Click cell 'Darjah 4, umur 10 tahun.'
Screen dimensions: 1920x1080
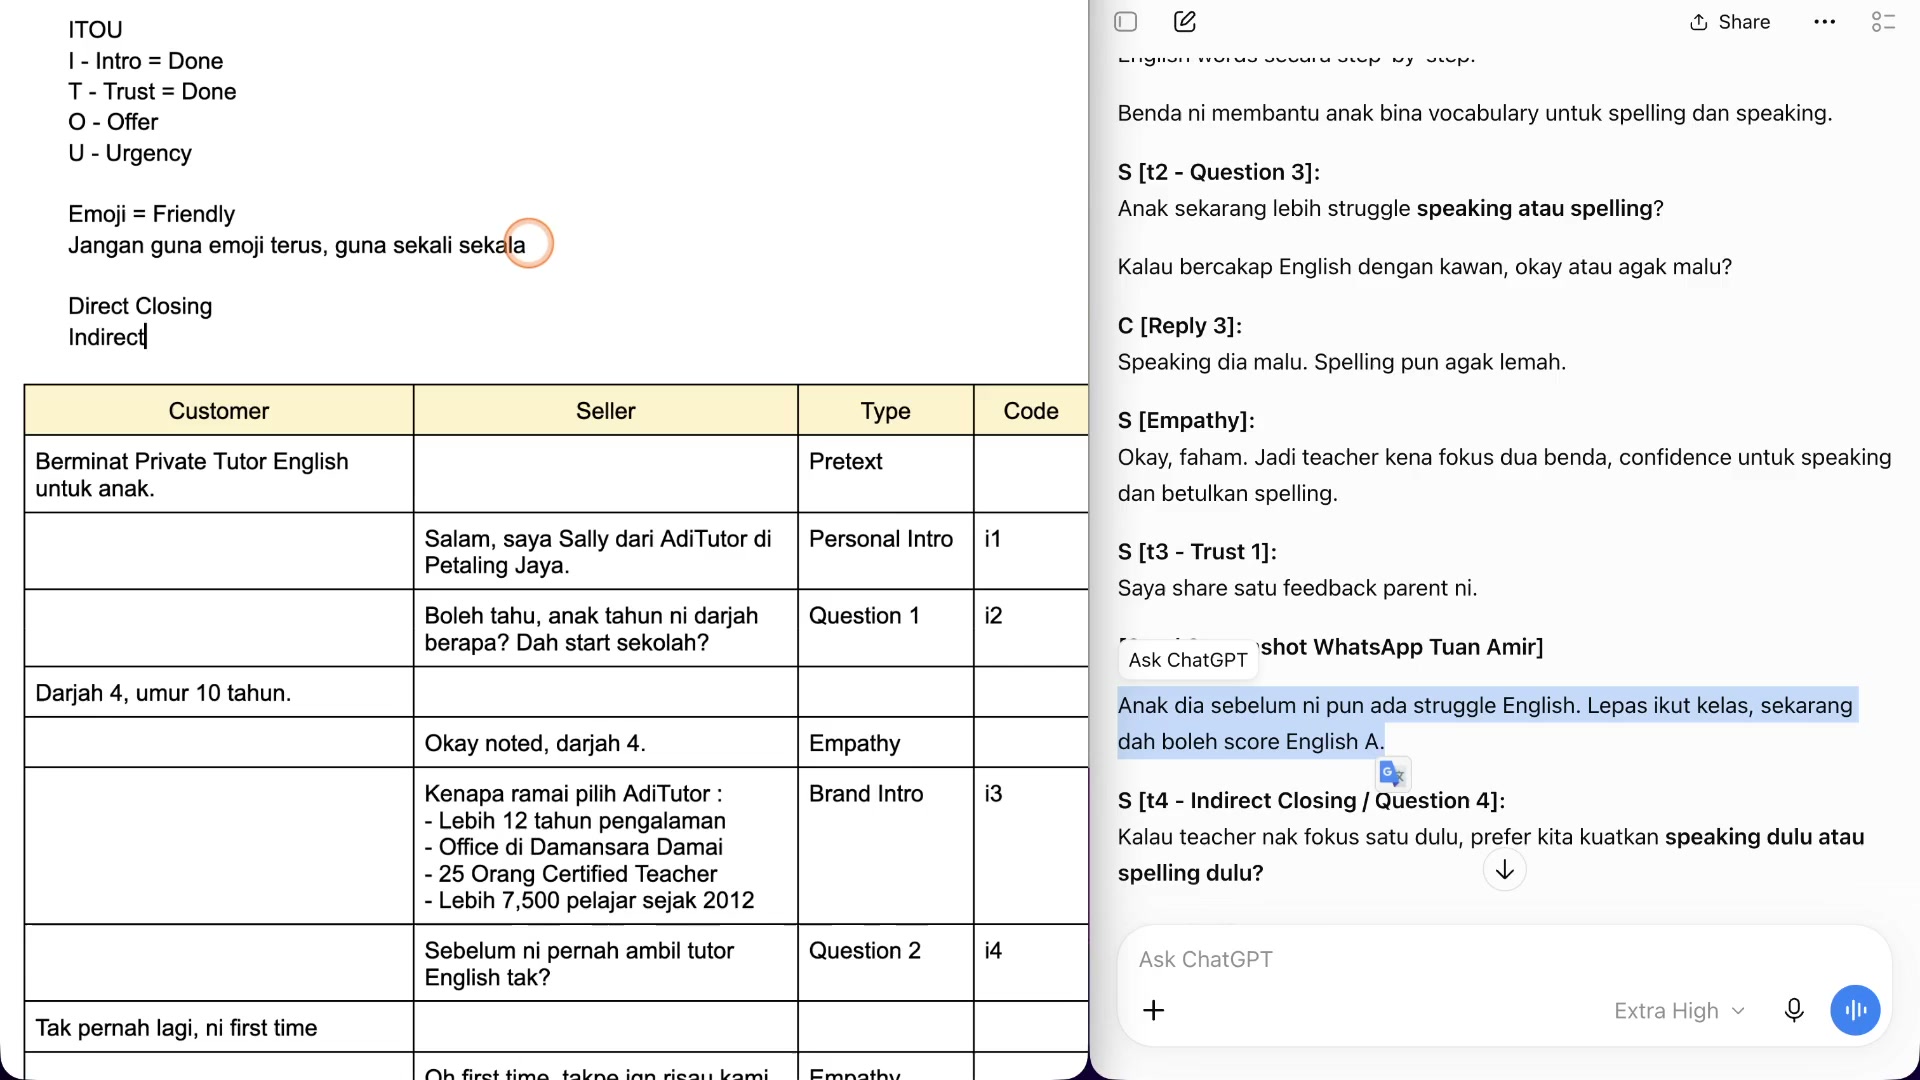(219, 692)
